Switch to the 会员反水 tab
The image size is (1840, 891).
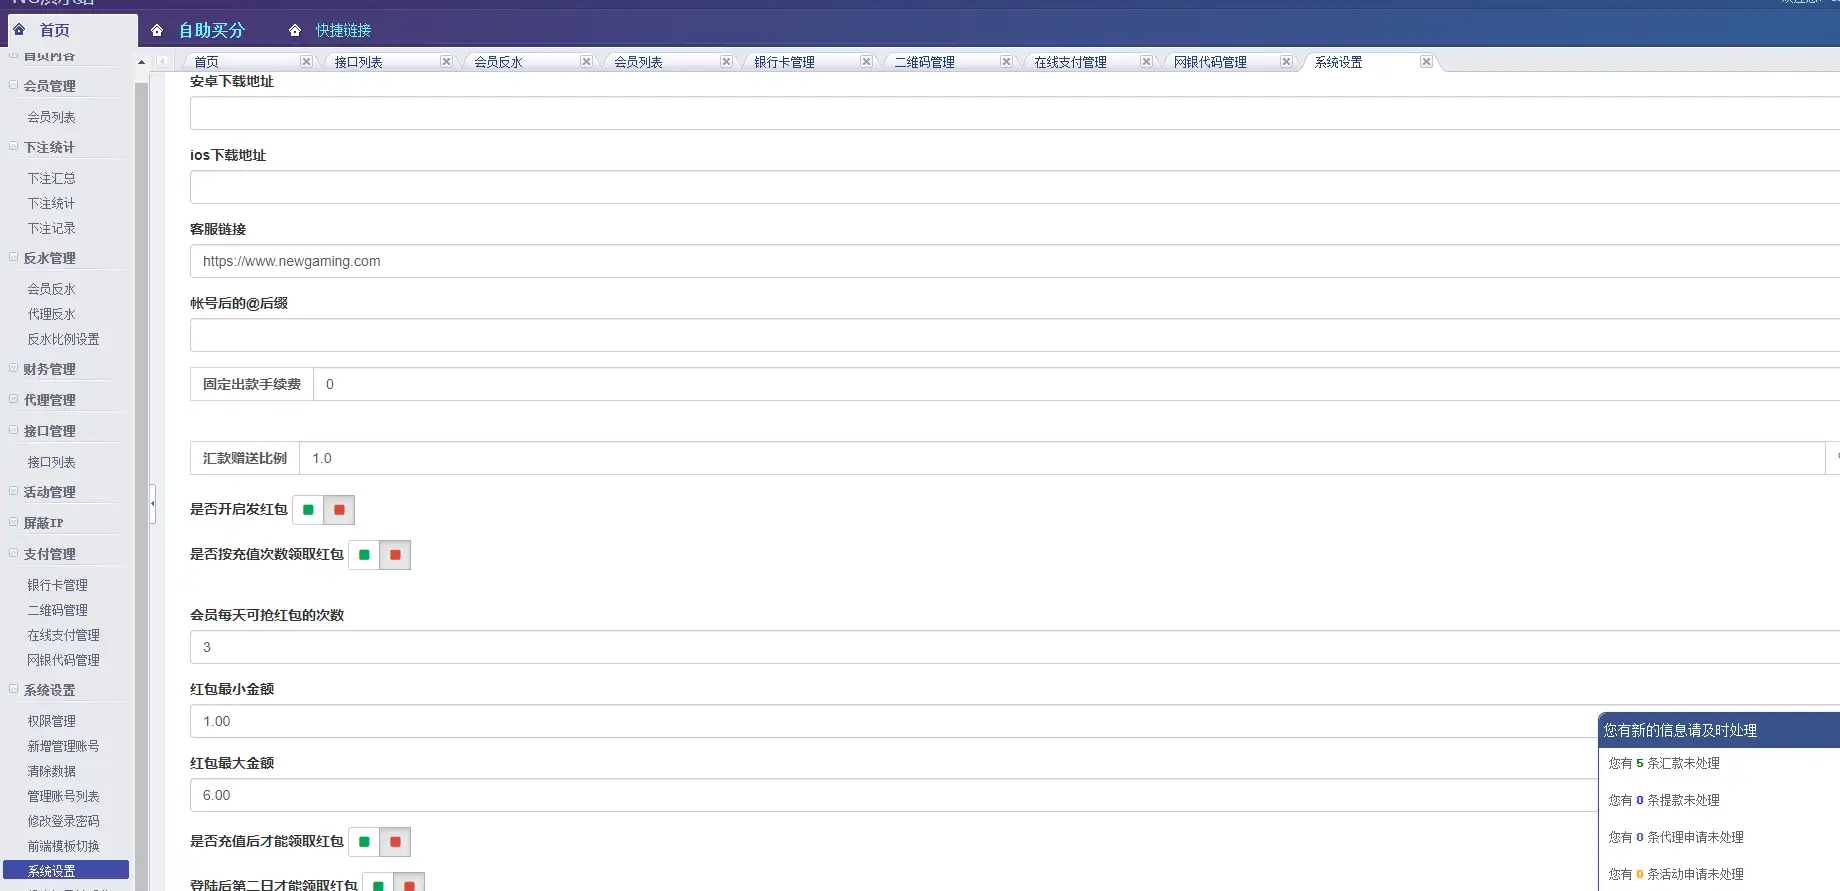click(x=499, y=62)
